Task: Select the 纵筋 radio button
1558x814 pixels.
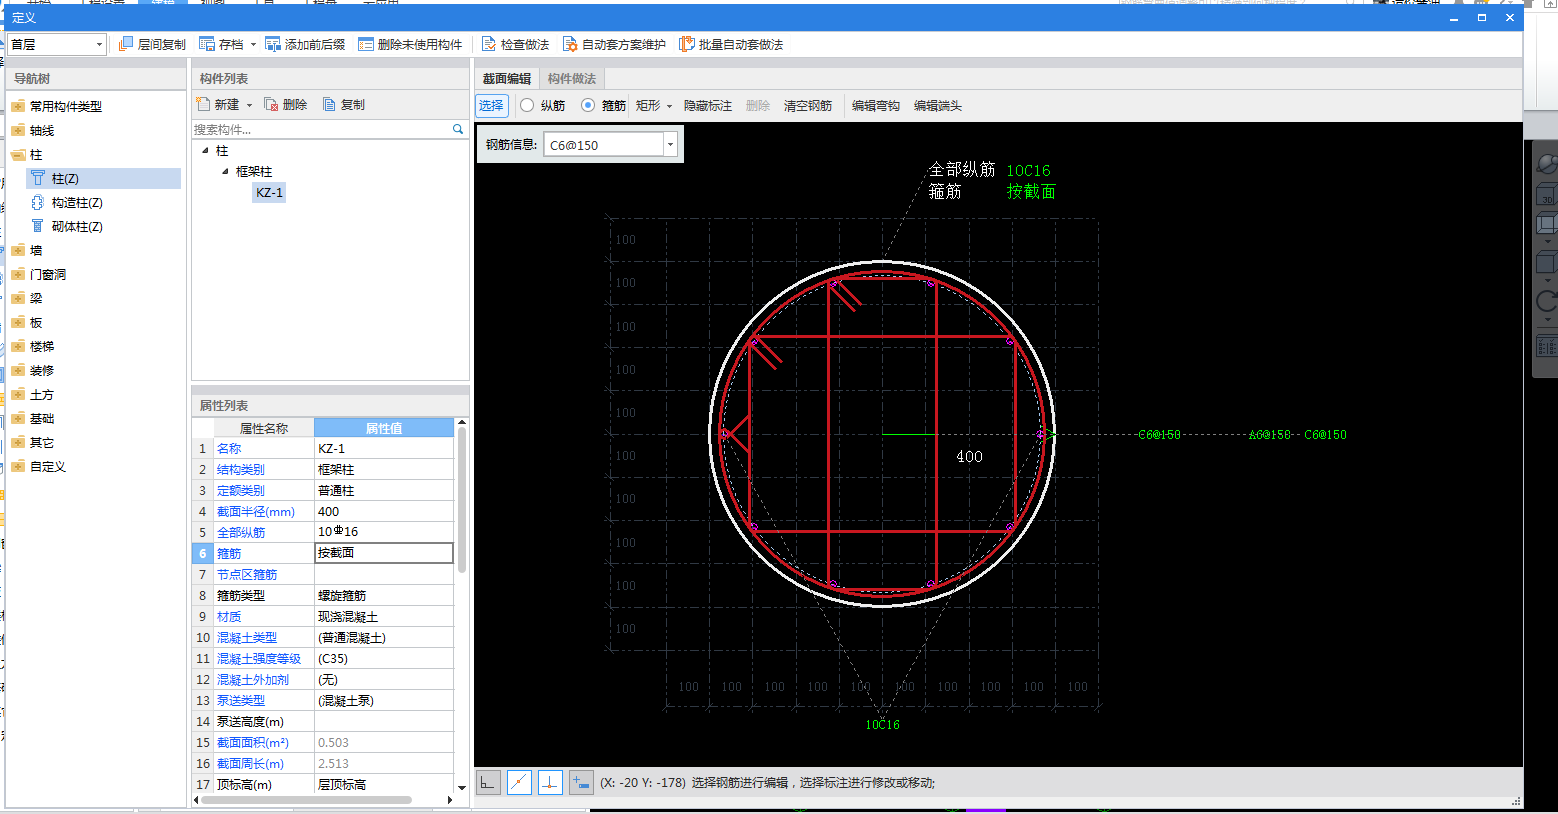Action: 527,105
